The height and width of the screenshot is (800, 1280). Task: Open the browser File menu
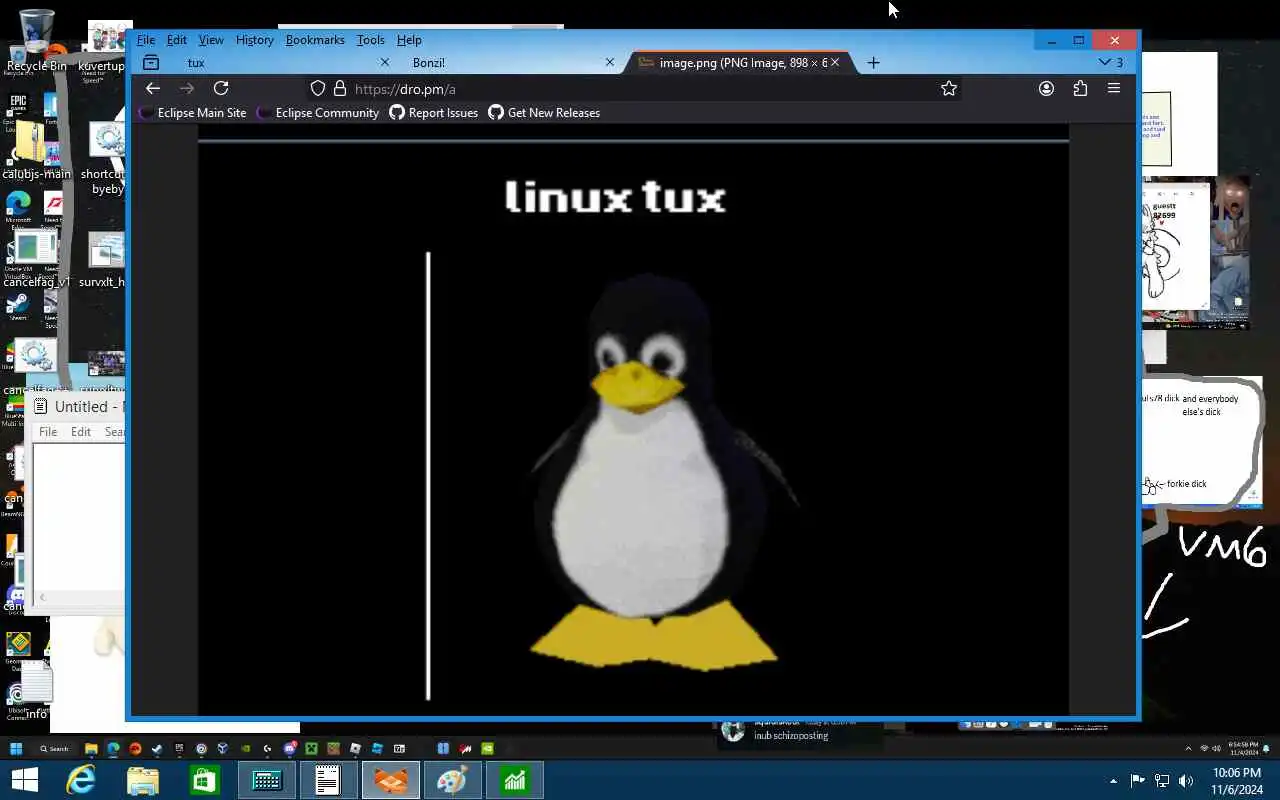pyautogui.click(x=146, y=40)
